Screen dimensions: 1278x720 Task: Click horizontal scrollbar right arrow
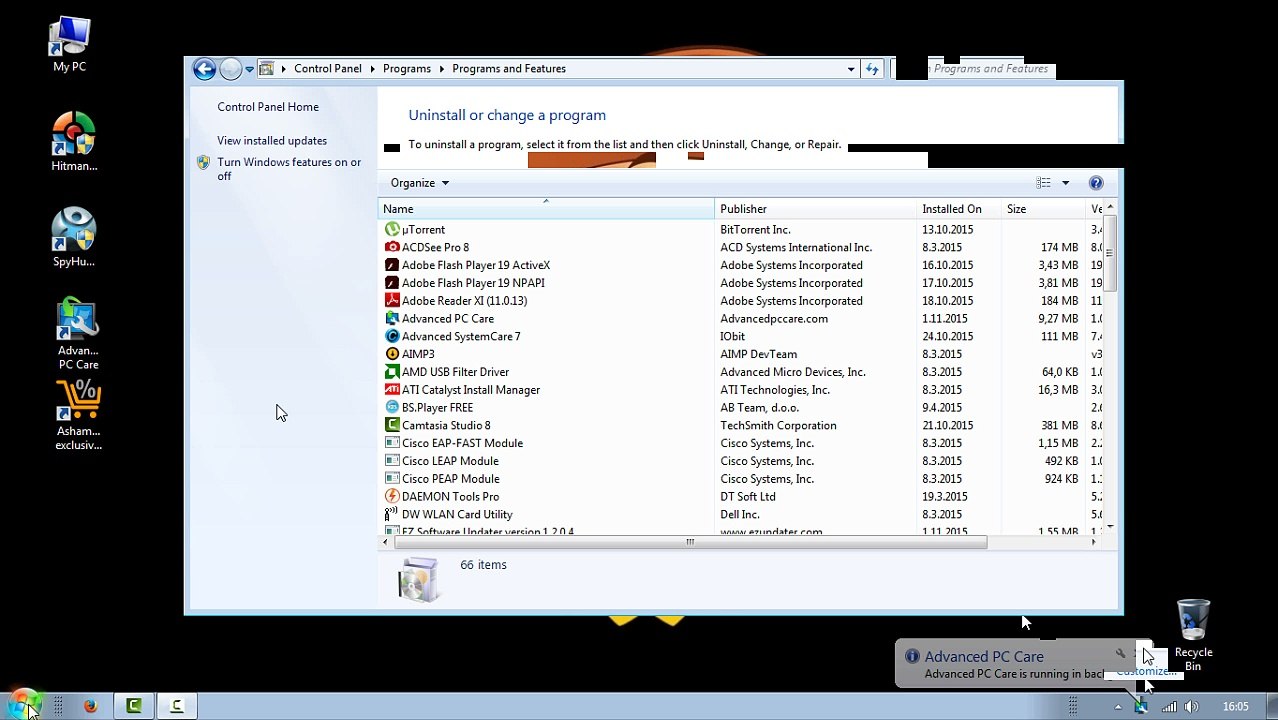click(1094, 542)
